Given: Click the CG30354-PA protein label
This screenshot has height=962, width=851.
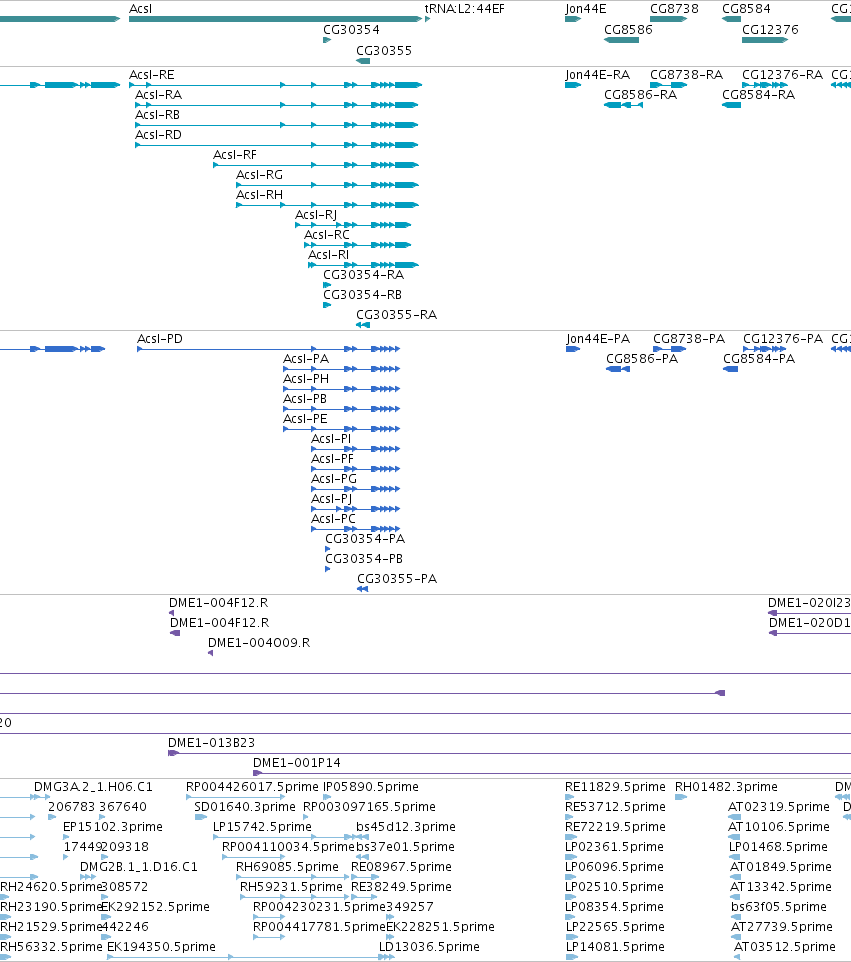Looking at the screenshot, I should 365,539.
